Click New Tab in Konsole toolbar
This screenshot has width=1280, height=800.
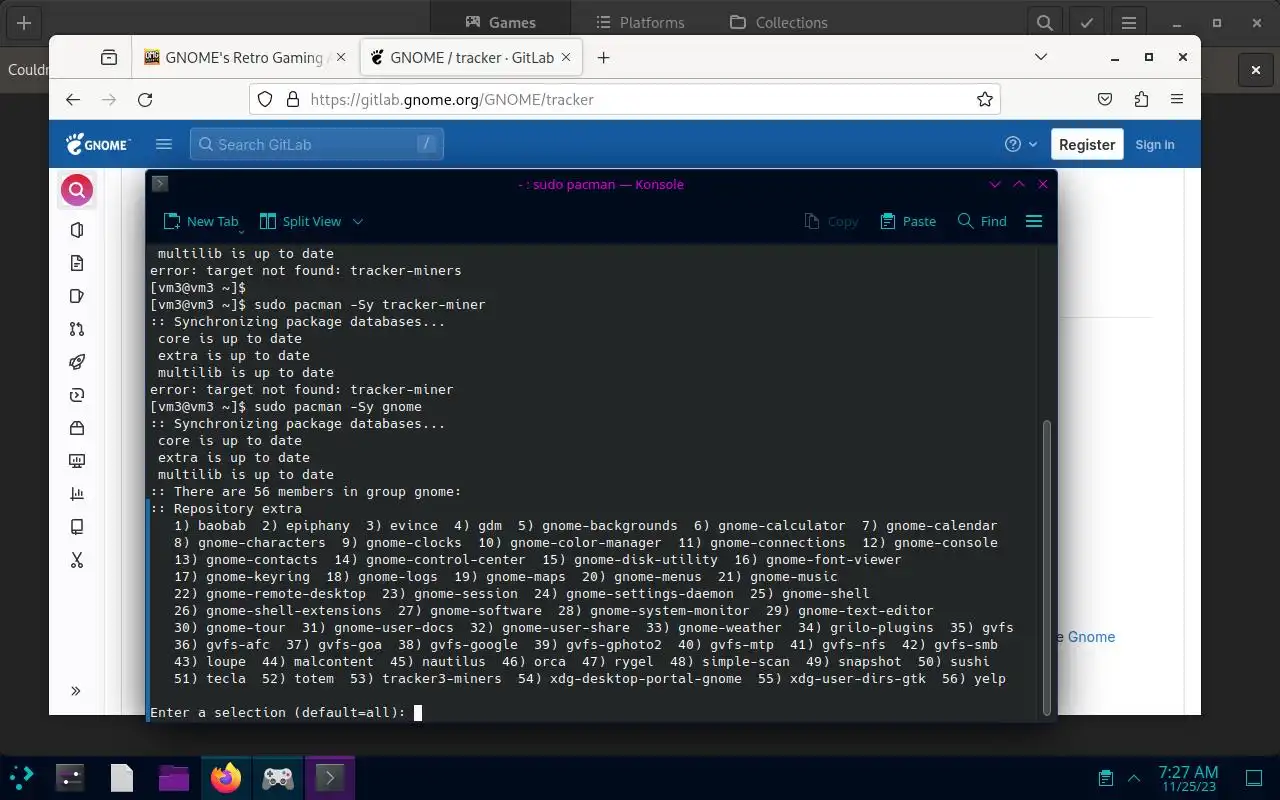click(x=201, y=221)
